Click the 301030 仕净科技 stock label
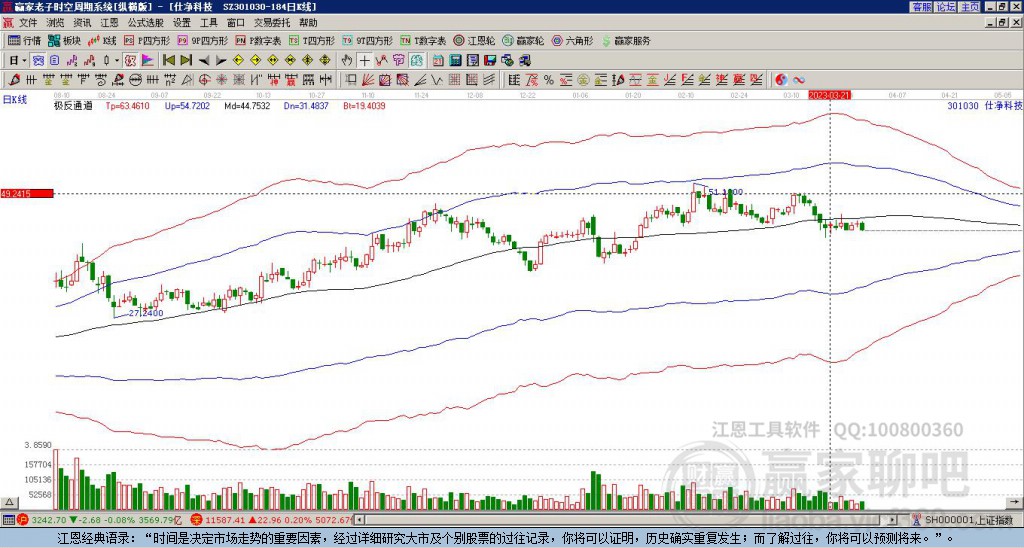Viewport: 1024px width, 548px height. (x=984, y=106)
